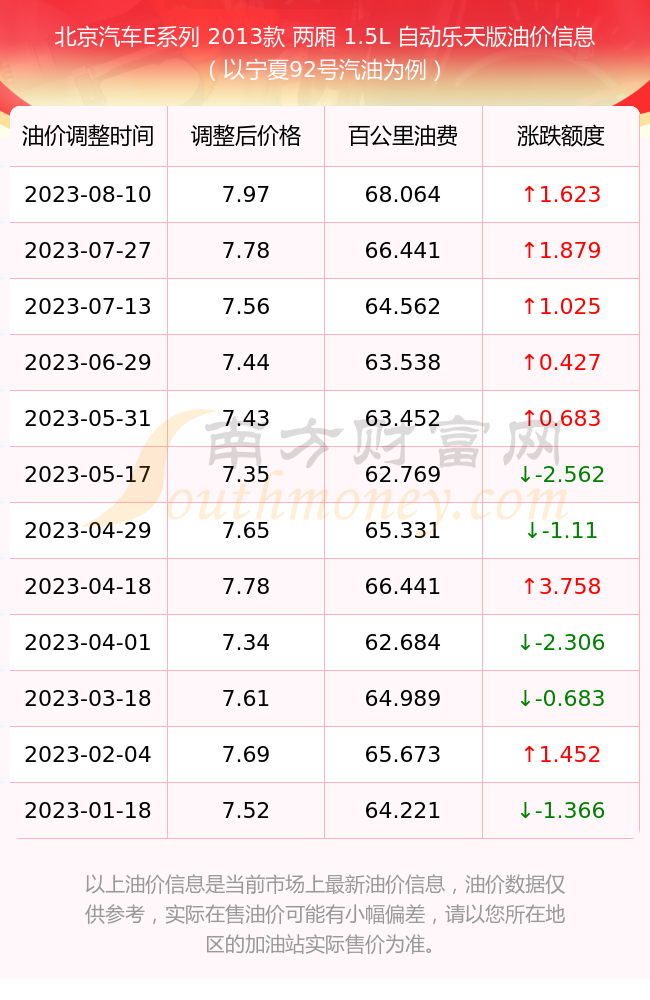Click the subtitle 以宁夏92号汽油为例

325,70
